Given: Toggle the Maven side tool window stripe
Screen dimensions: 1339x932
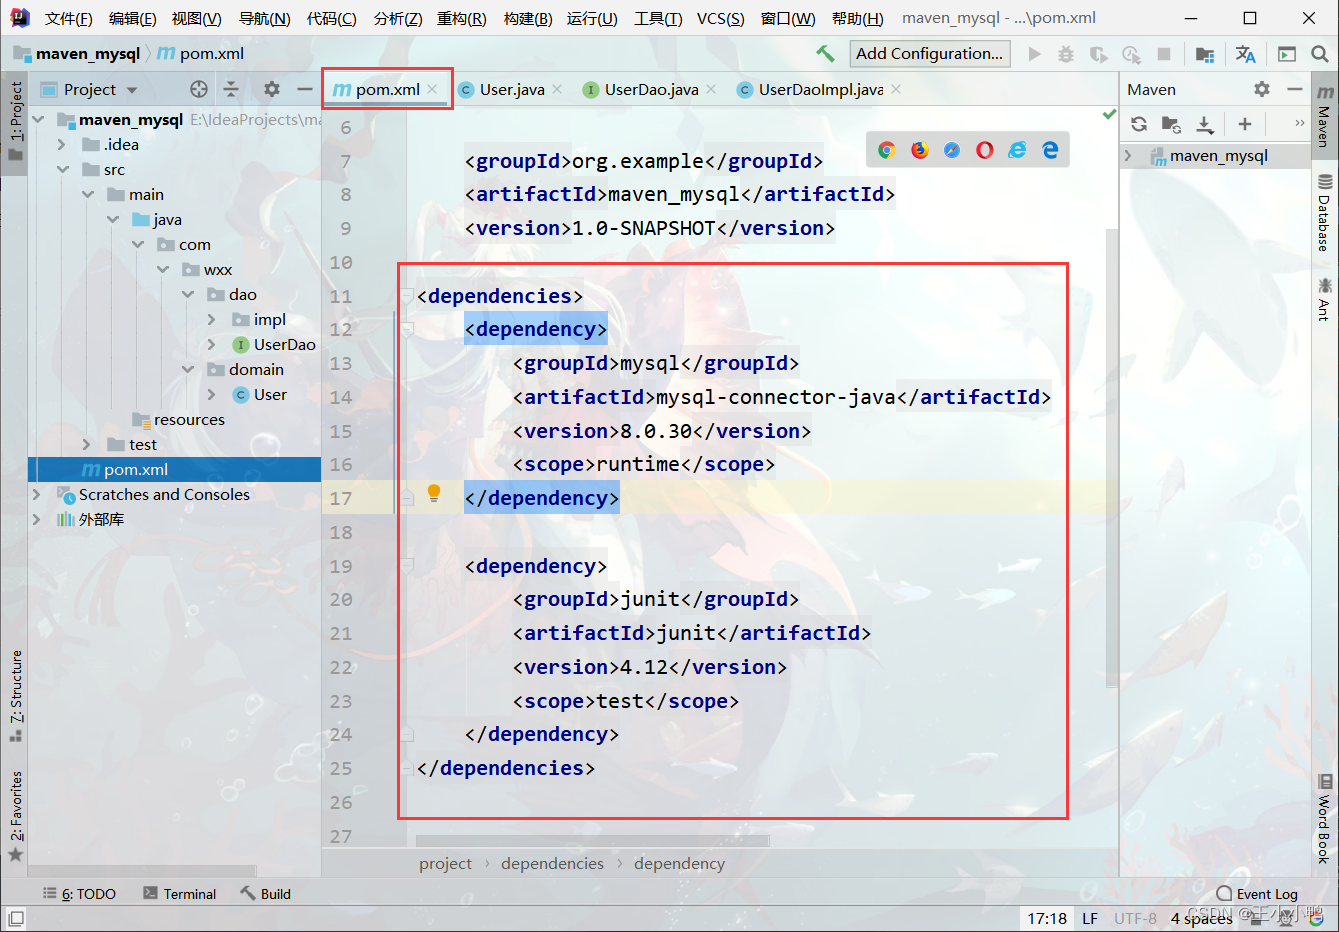Looking at the screenshot, I should pos(1324,117).
